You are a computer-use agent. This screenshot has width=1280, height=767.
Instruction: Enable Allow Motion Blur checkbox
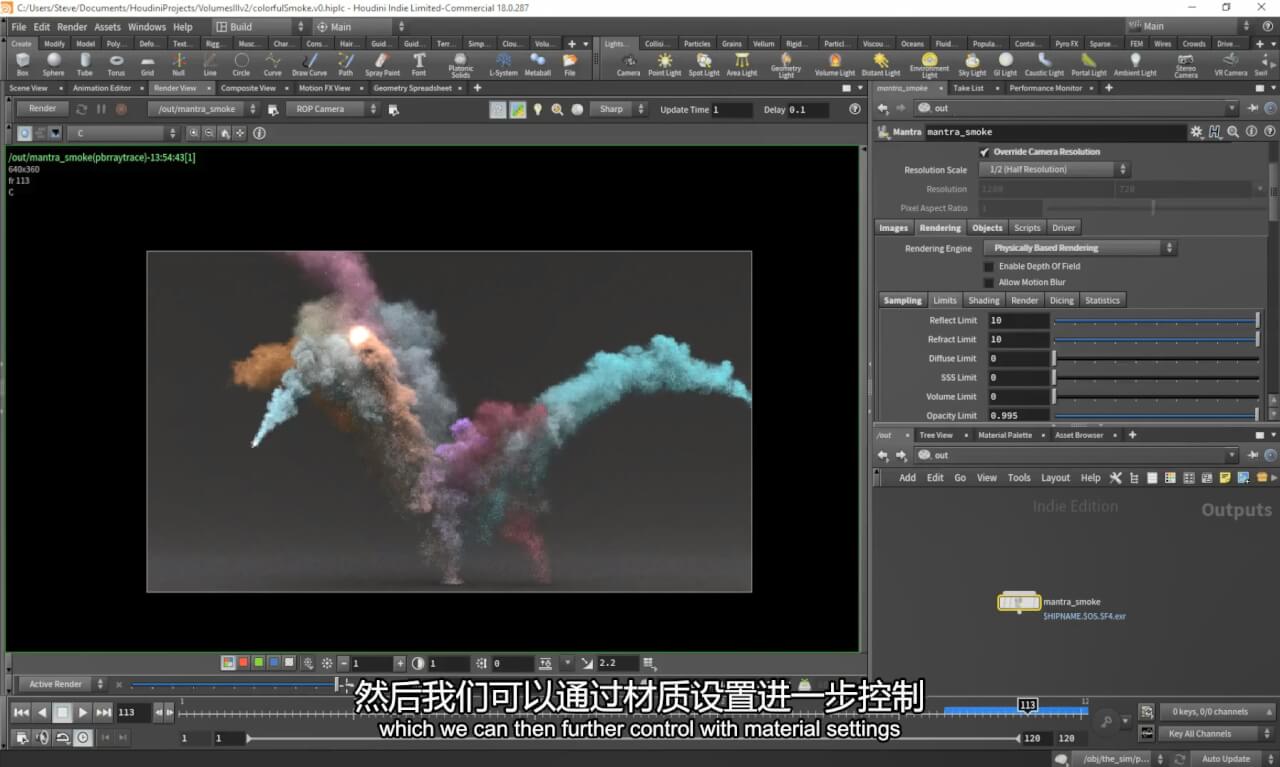point(989,283)
